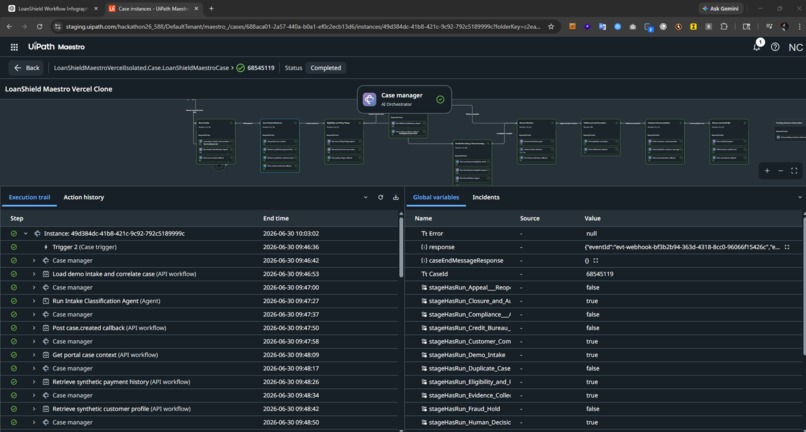Collapse the execution trail panel chevron

click(365, 197)
